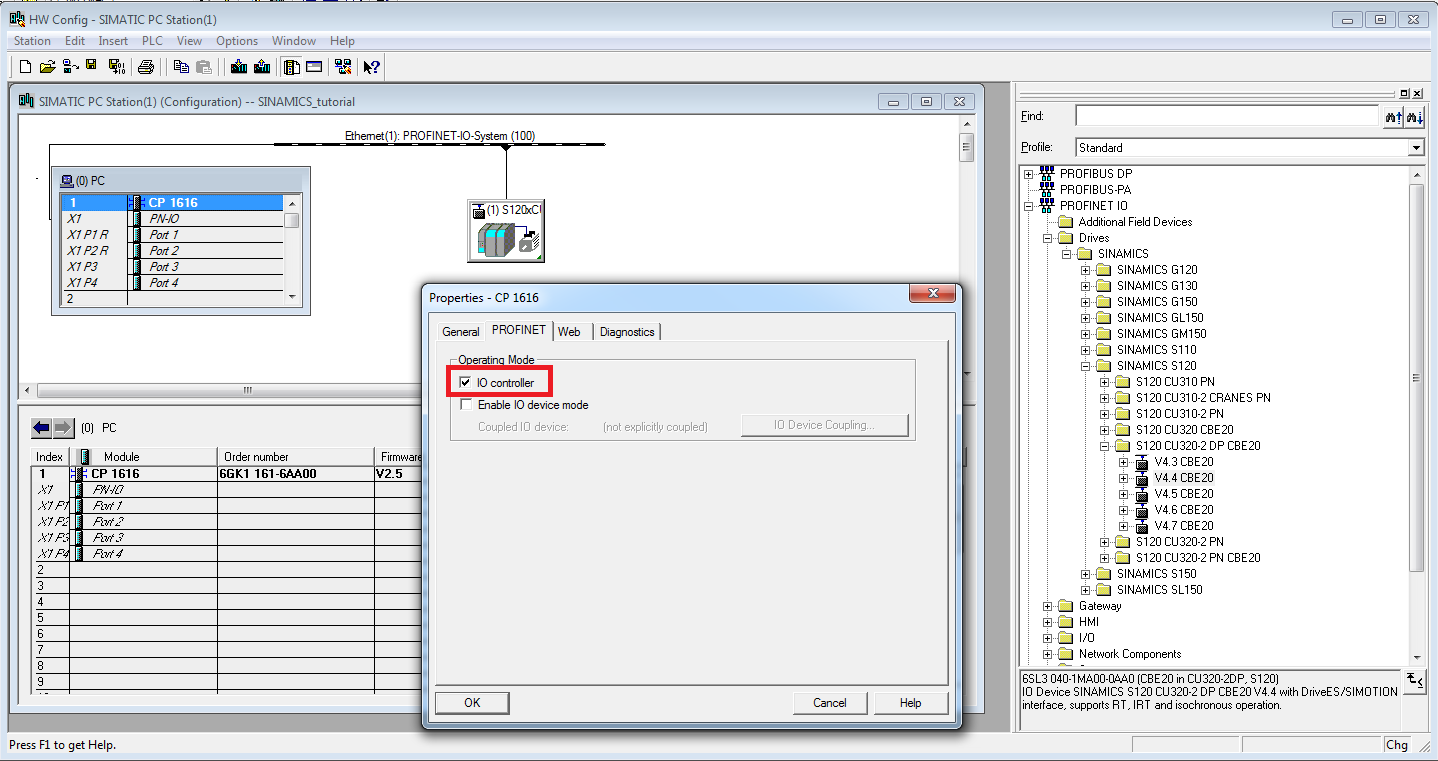1438x761 pixels.
Task: Collapse the PROFINET IO tree node
Action: [1028, 206]
